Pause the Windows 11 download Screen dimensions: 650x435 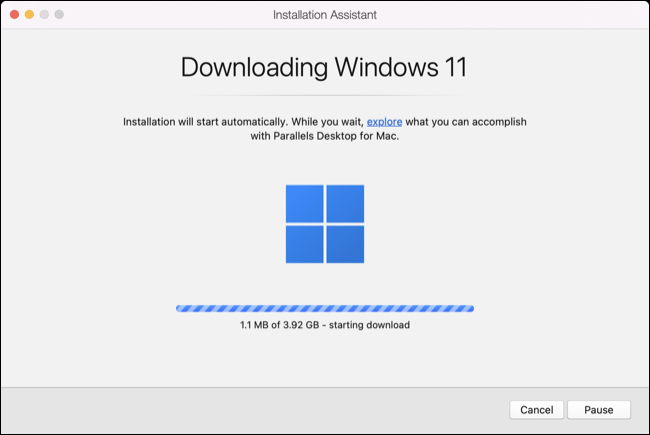point(599,410)
